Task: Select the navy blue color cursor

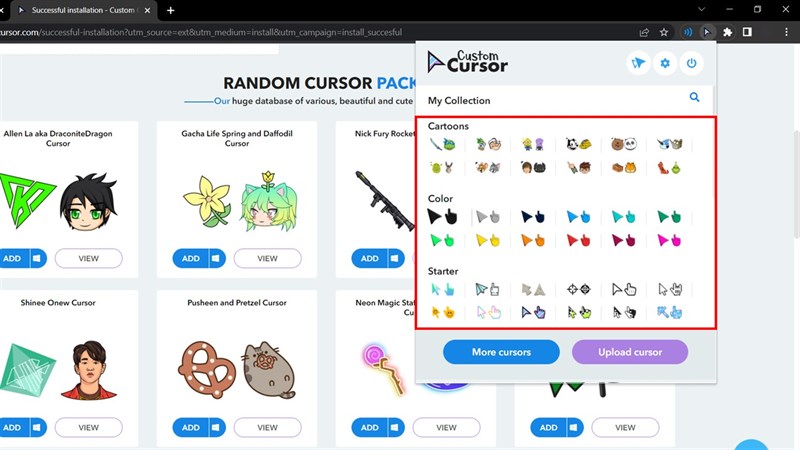Action: tap(533, 217)
